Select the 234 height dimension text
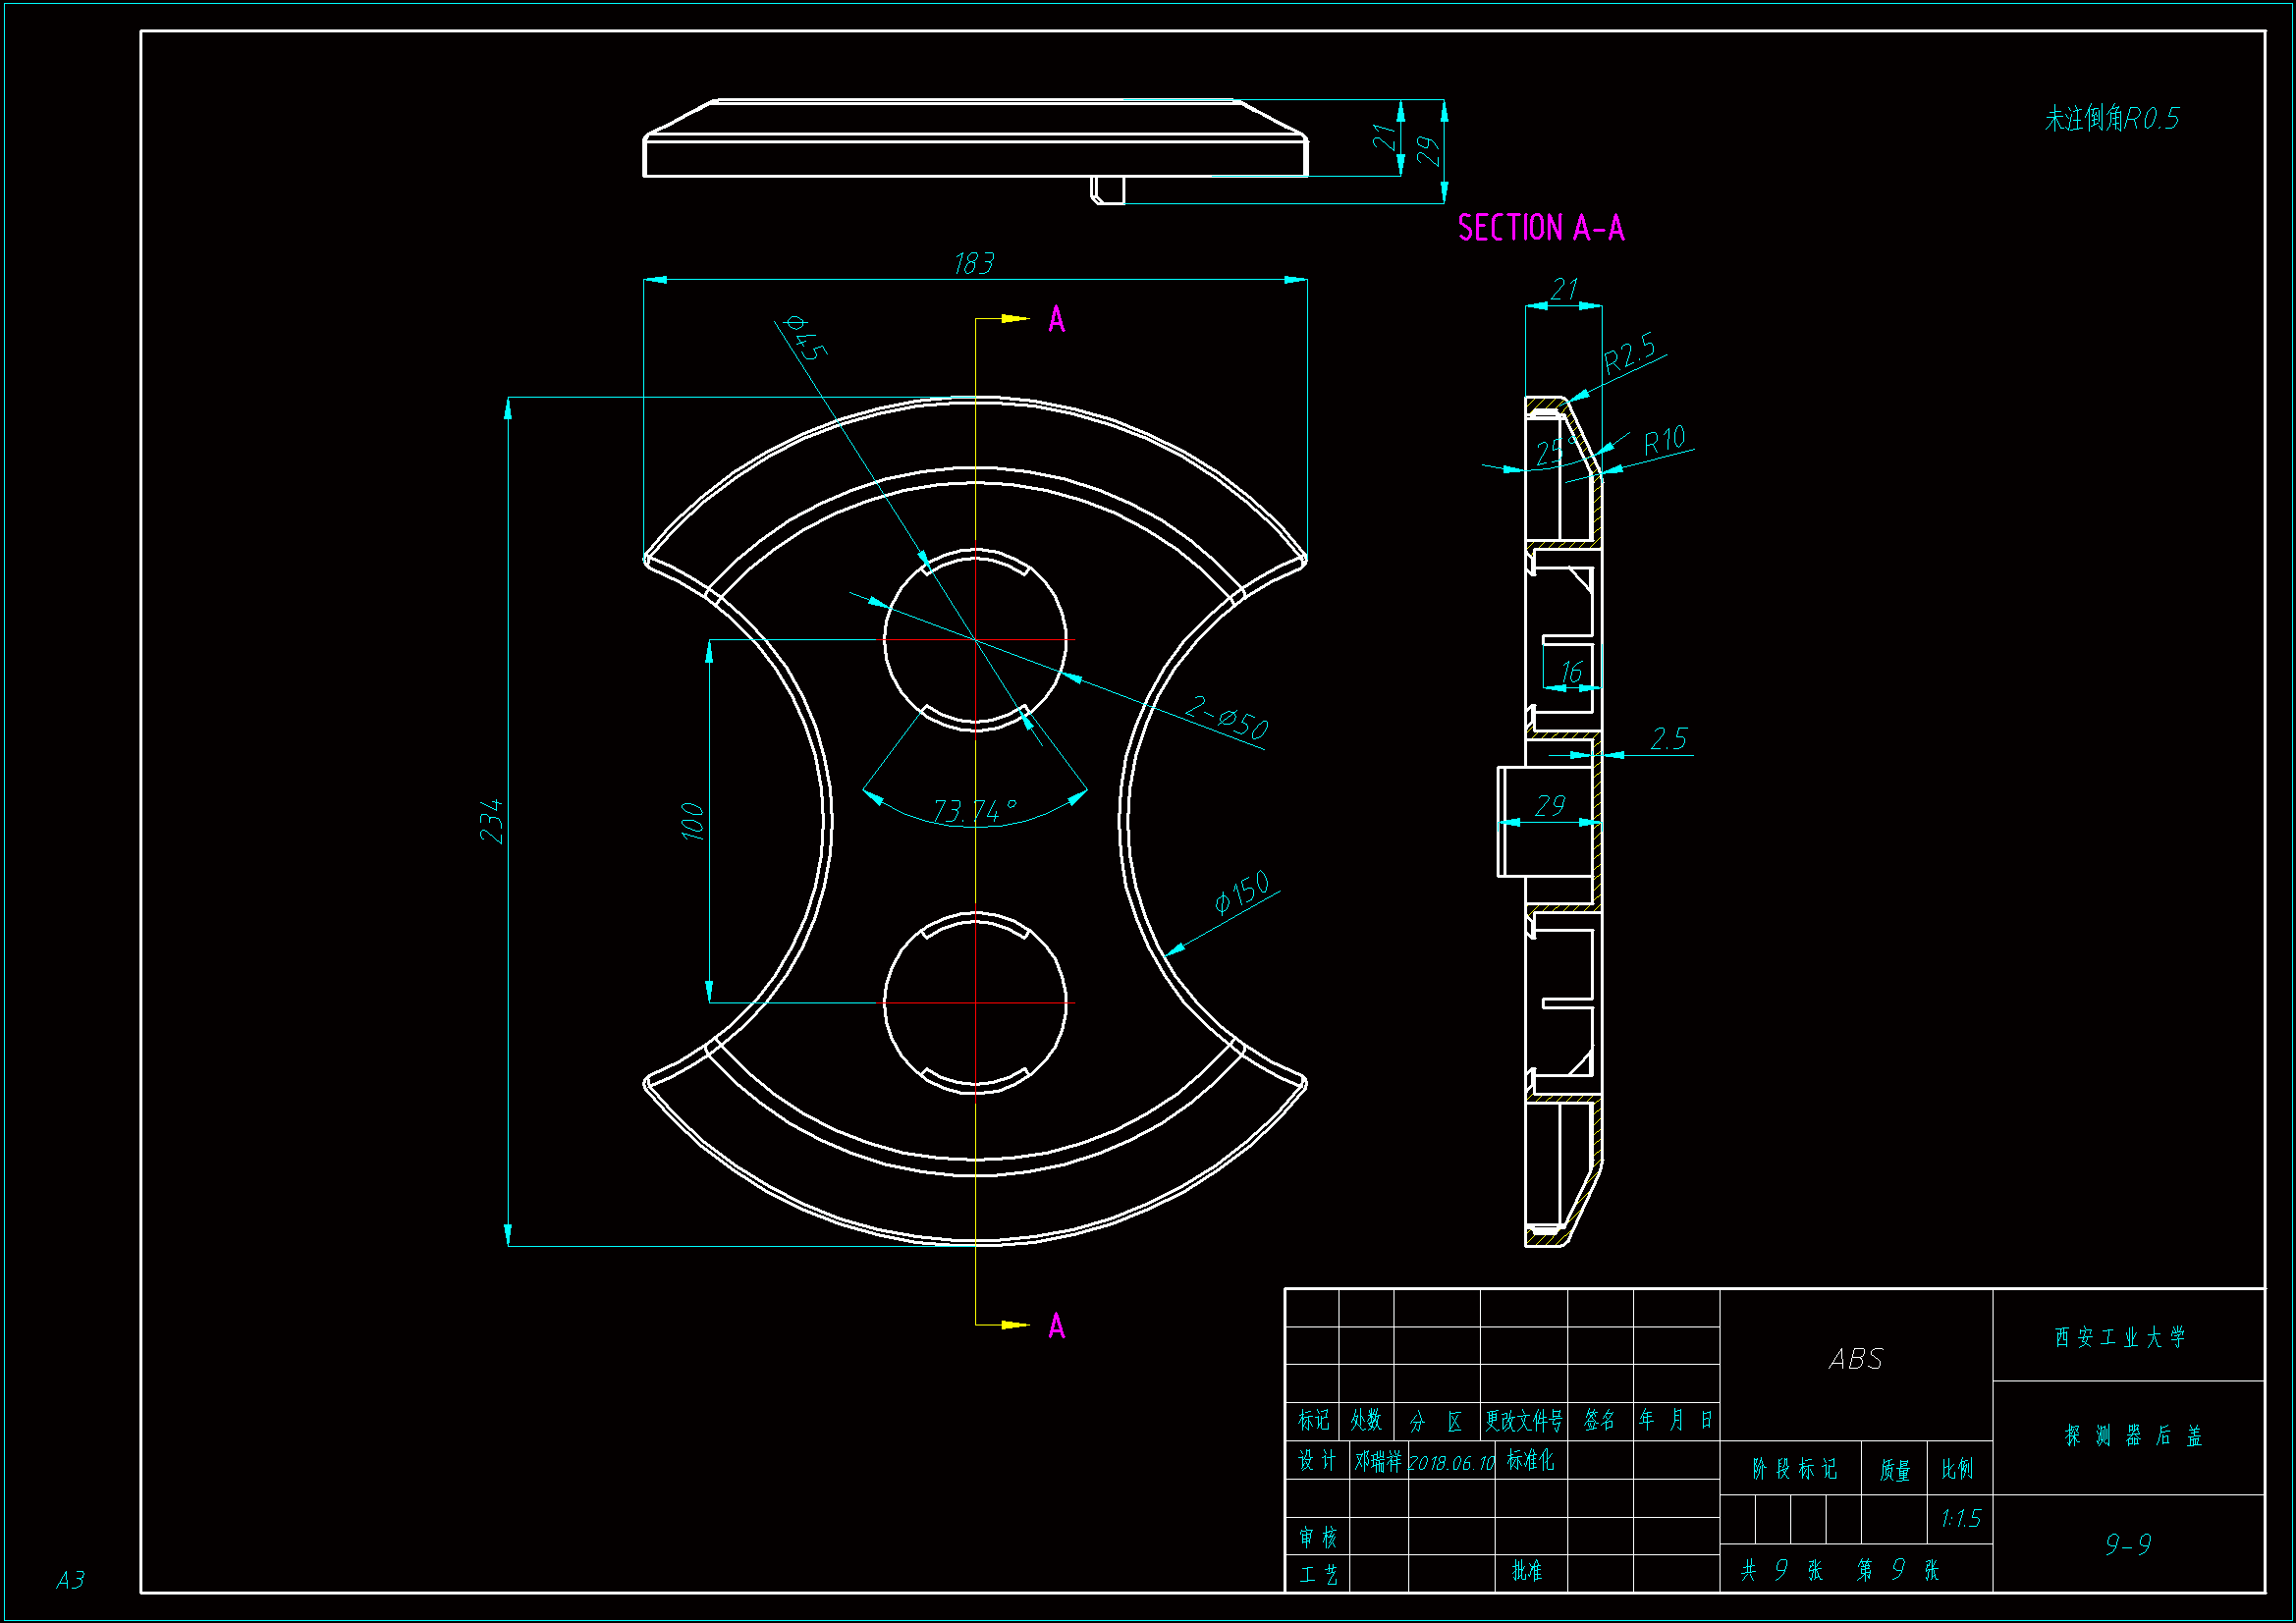 tap(491, 821)
